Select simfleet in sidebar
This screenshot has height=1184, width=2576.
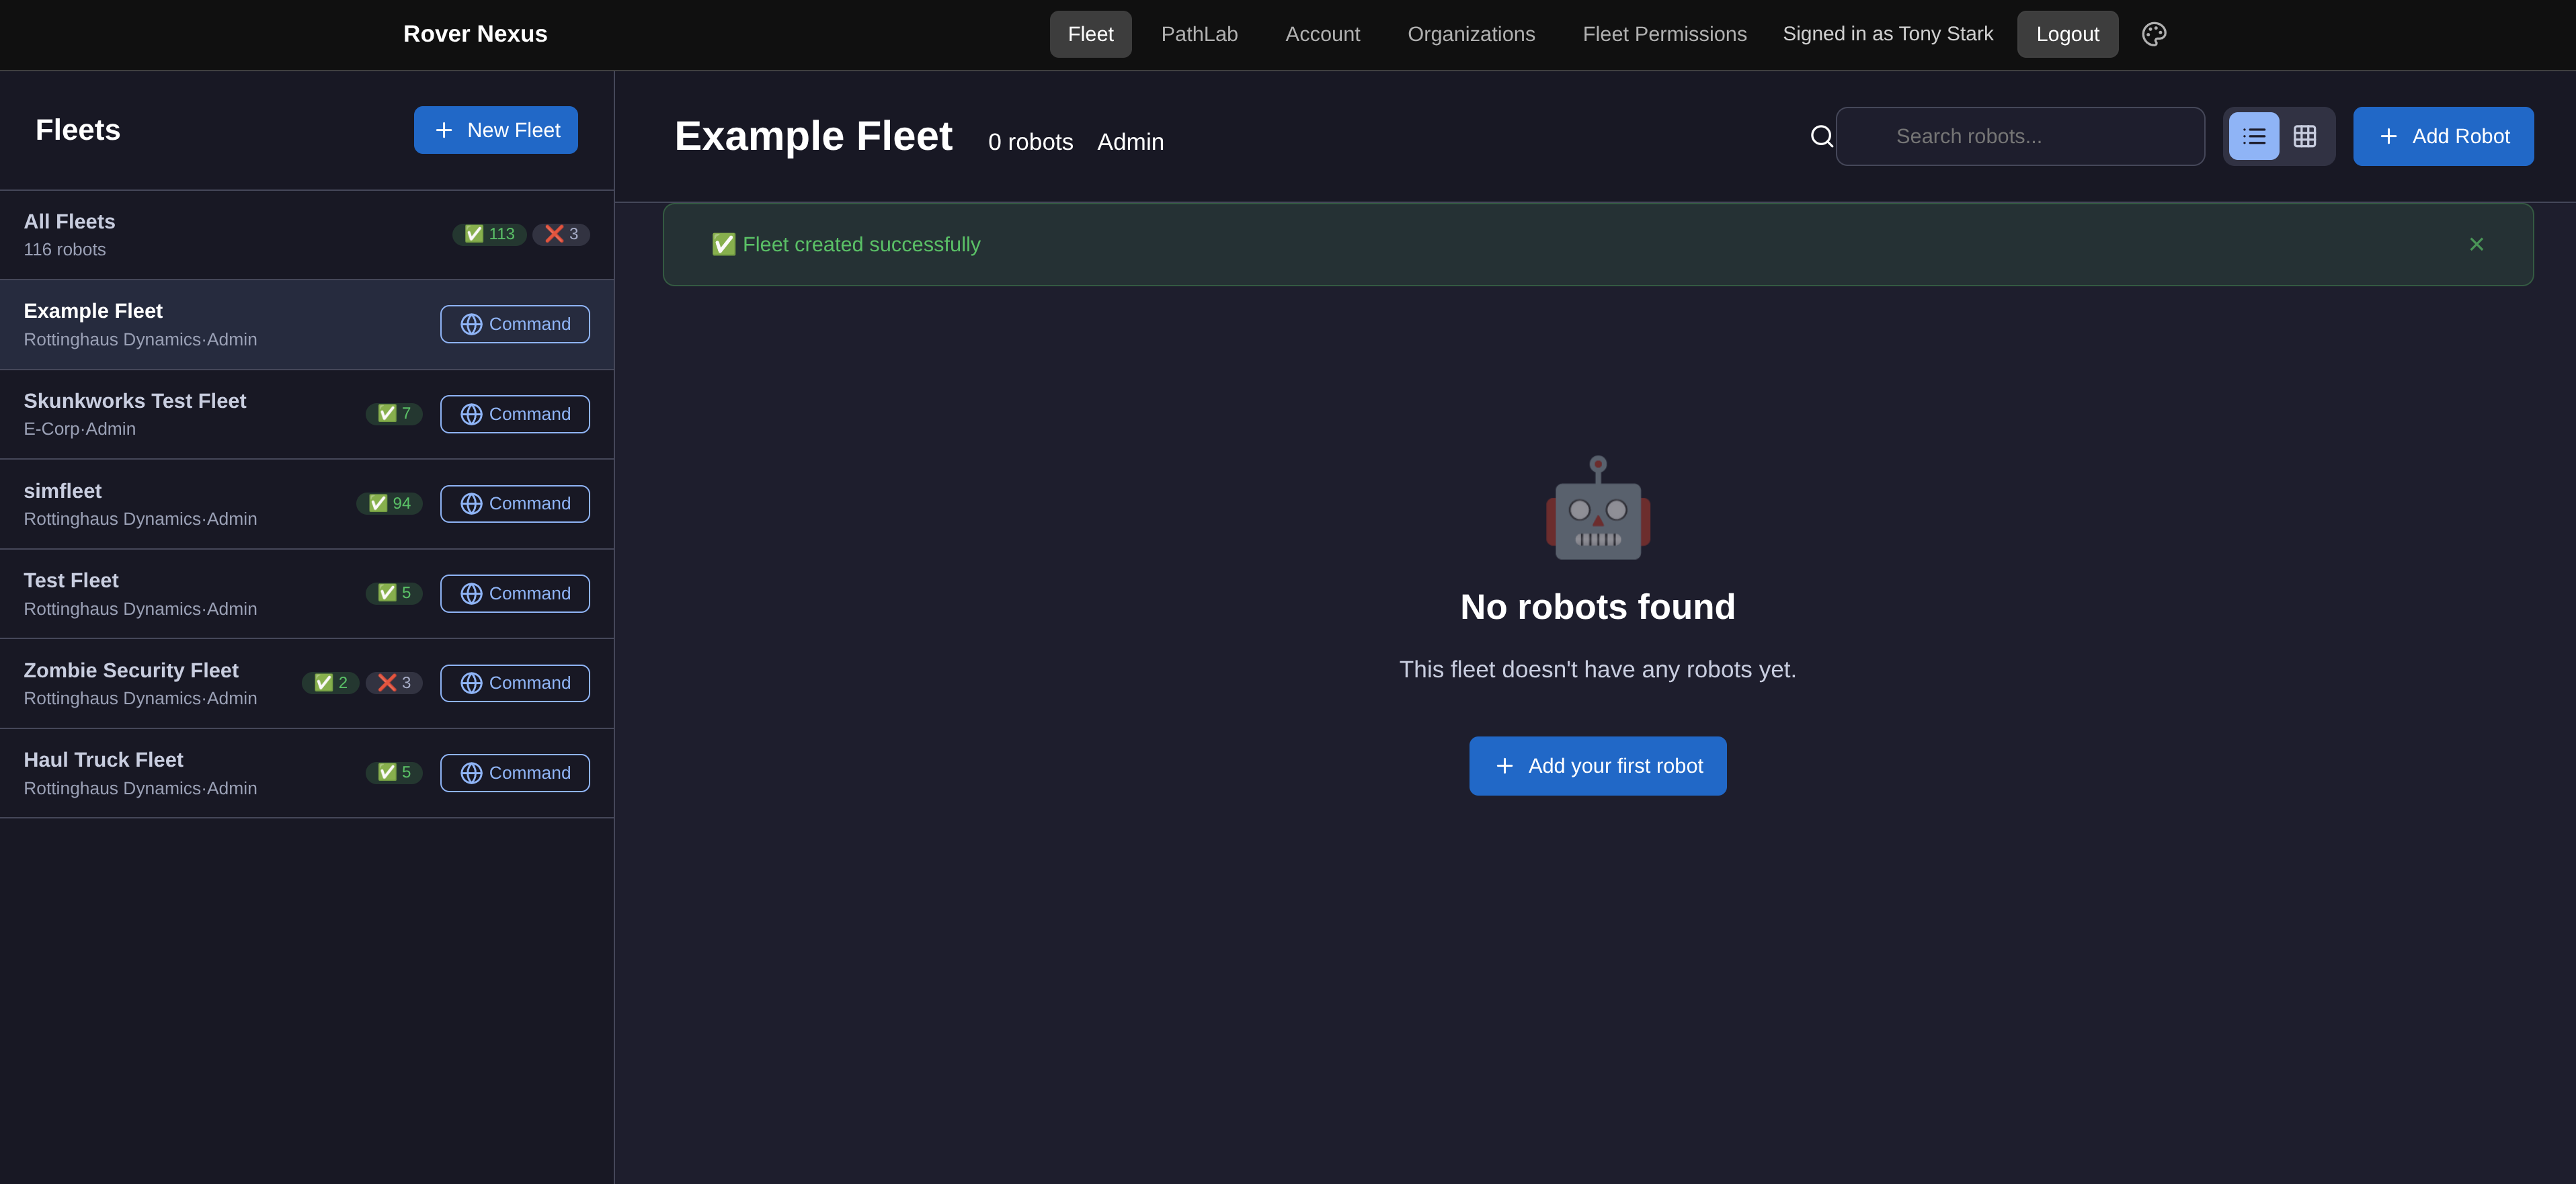(x=307, y=504)
